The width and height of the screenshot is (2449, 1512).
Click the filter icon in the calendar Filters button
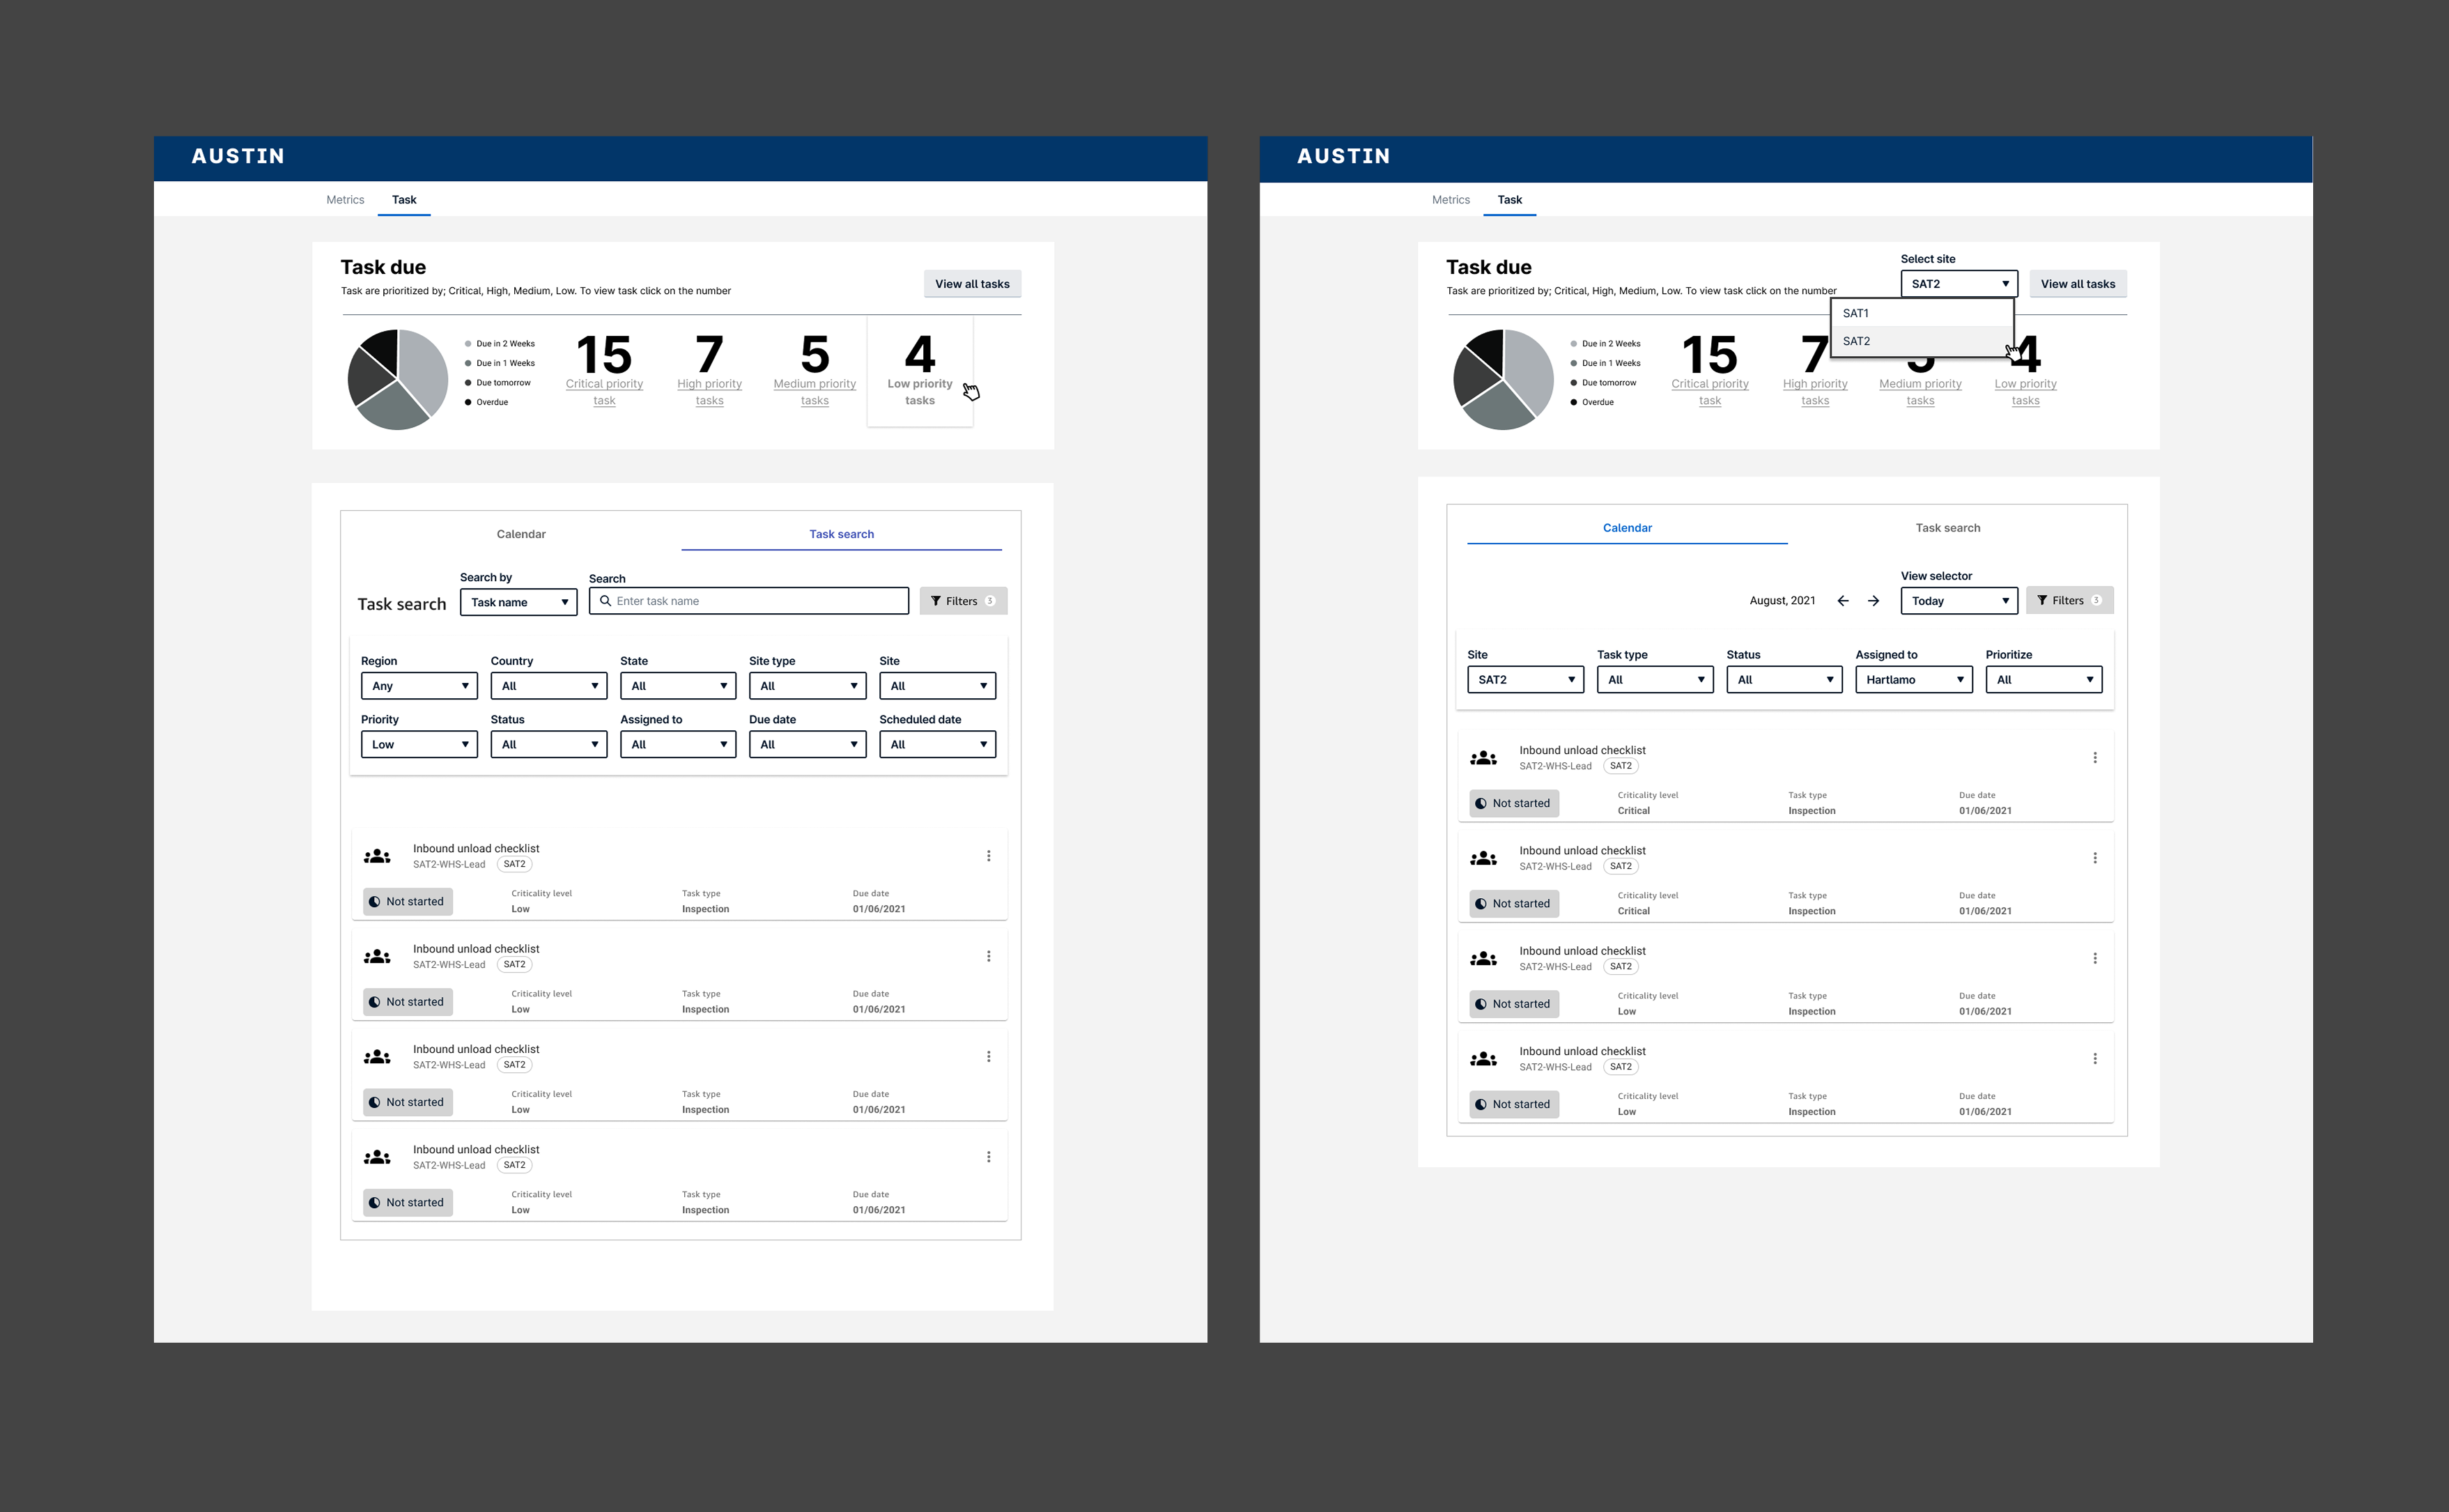[2042, 600]
